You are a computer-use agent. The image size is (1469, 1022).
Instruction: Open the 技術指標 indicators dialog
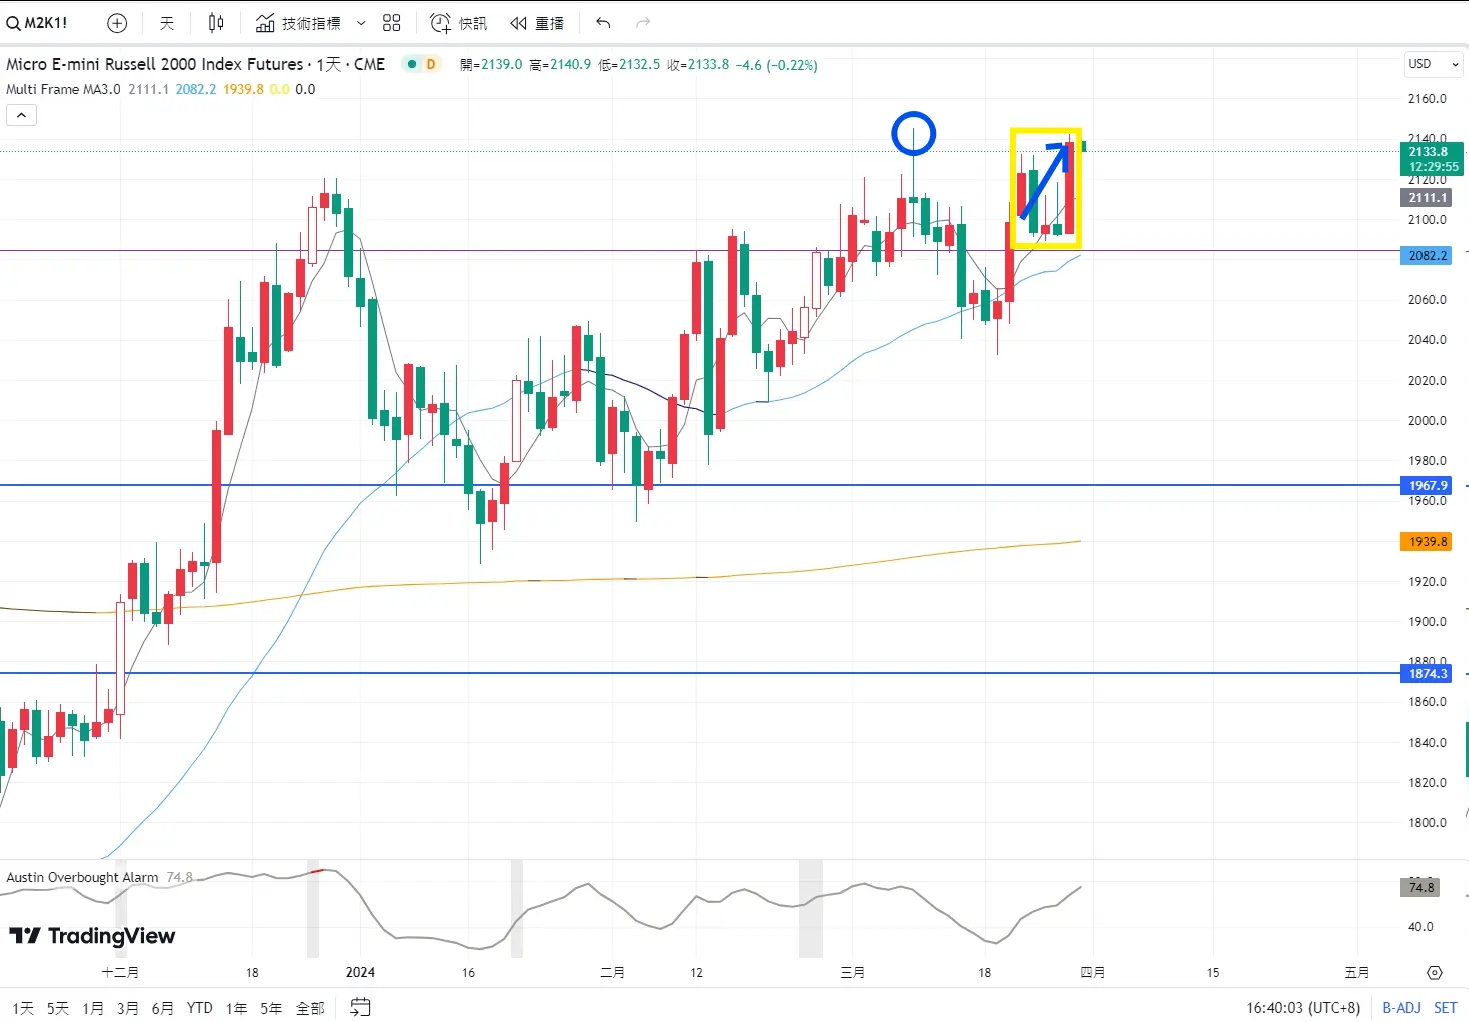tap(298, 23)
